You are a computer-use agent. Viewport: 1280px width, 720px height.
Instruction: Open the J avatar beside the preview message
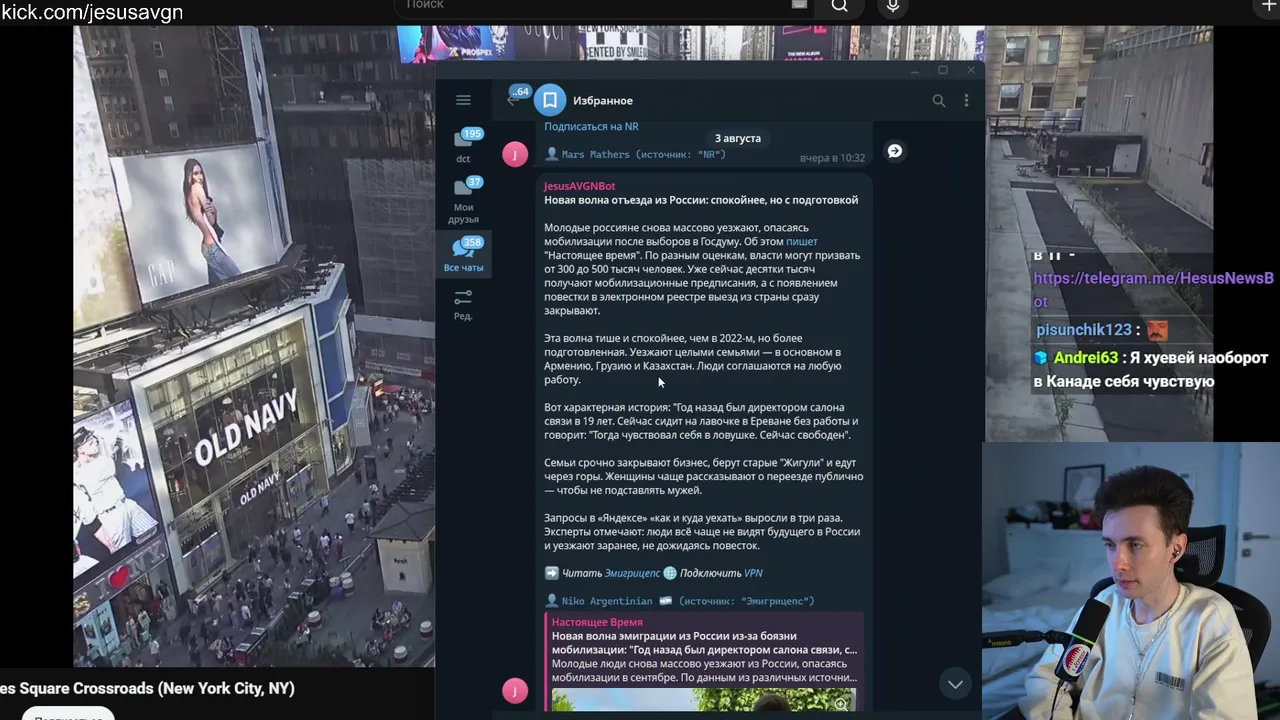coord(515,690)
